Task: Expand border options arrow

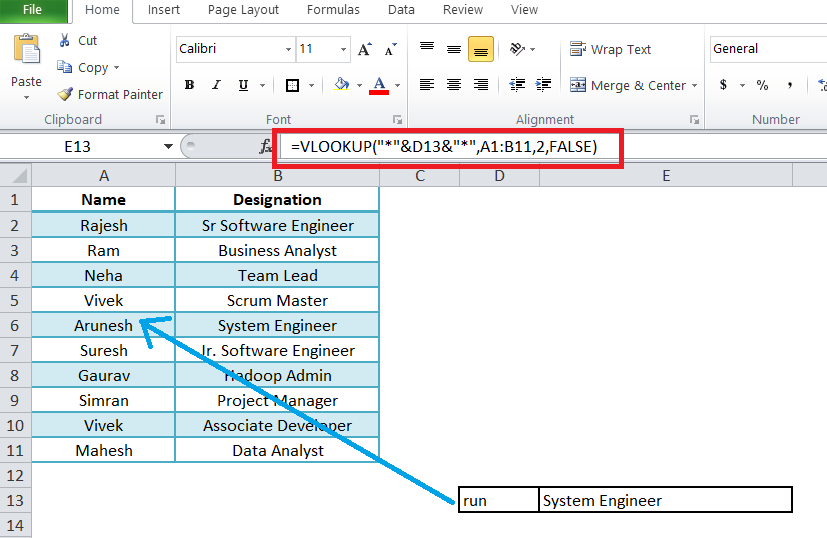Action: tap(311, 85)
